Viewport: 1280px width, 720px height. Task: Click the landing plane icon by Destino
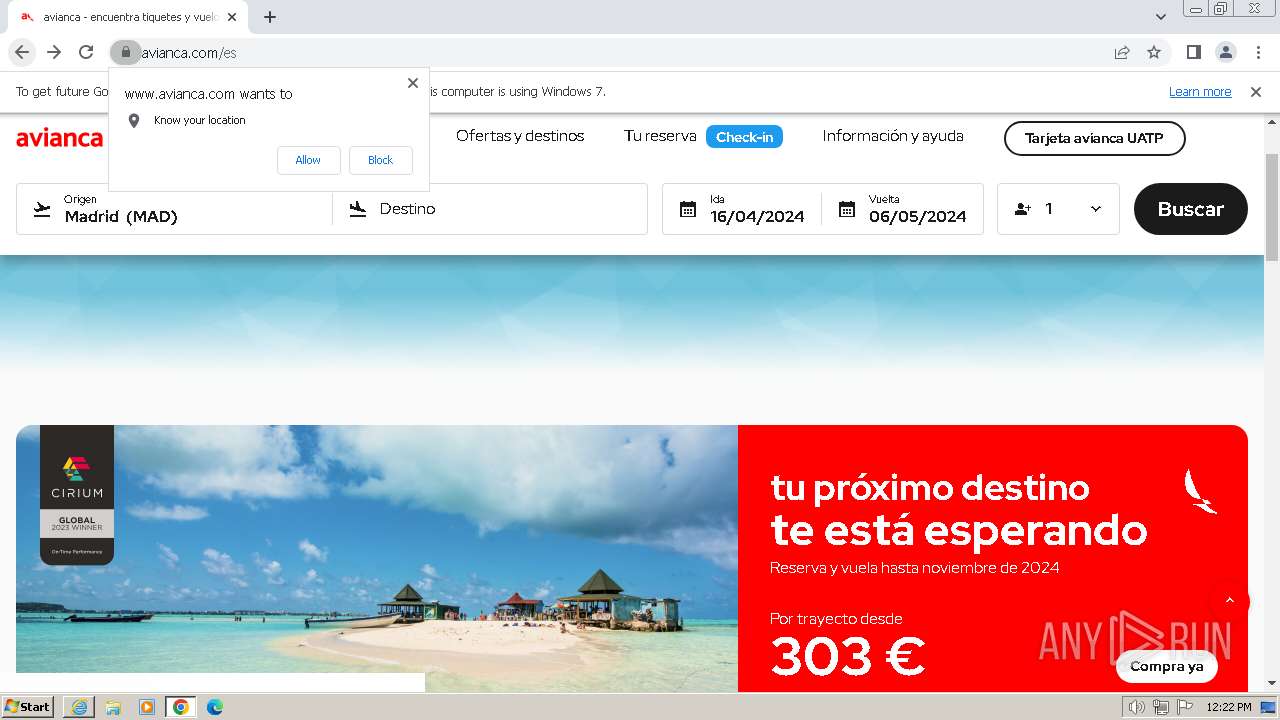pyautogui.click(x=357, y=209)
